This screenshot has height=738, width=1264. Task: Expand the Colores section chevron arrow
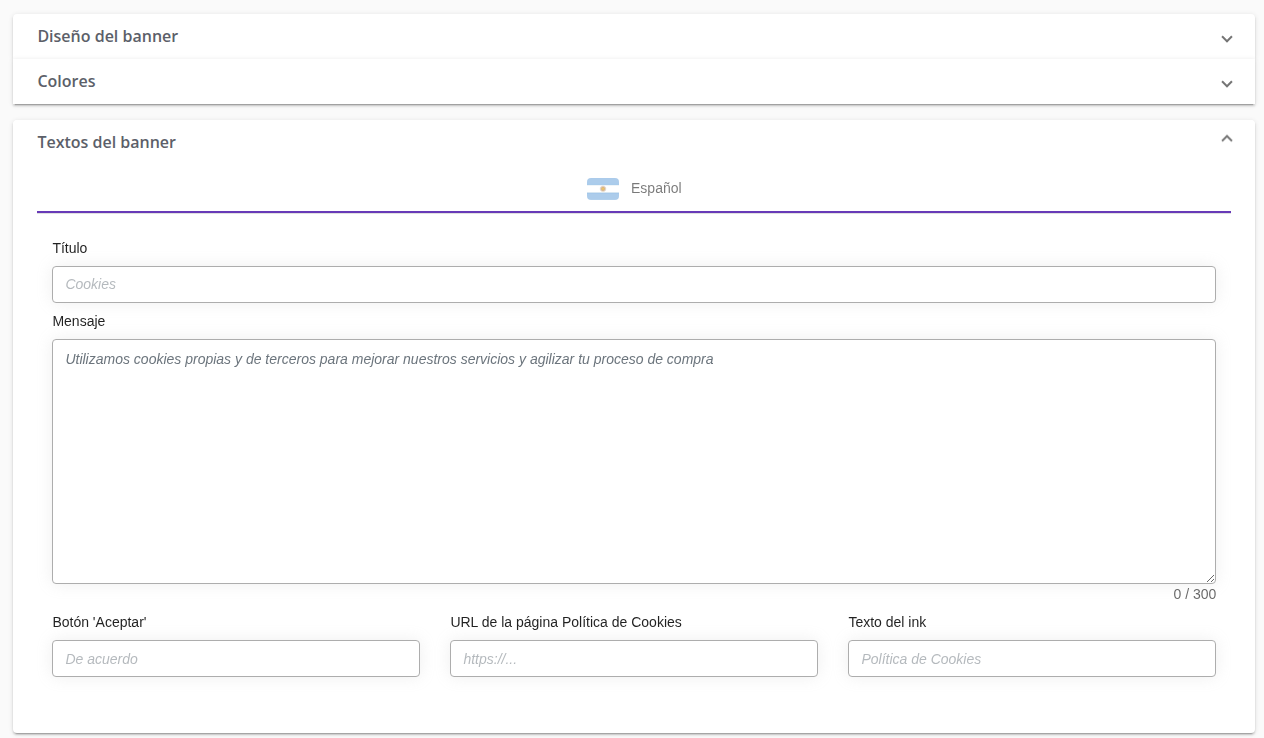coord(1226,84)
